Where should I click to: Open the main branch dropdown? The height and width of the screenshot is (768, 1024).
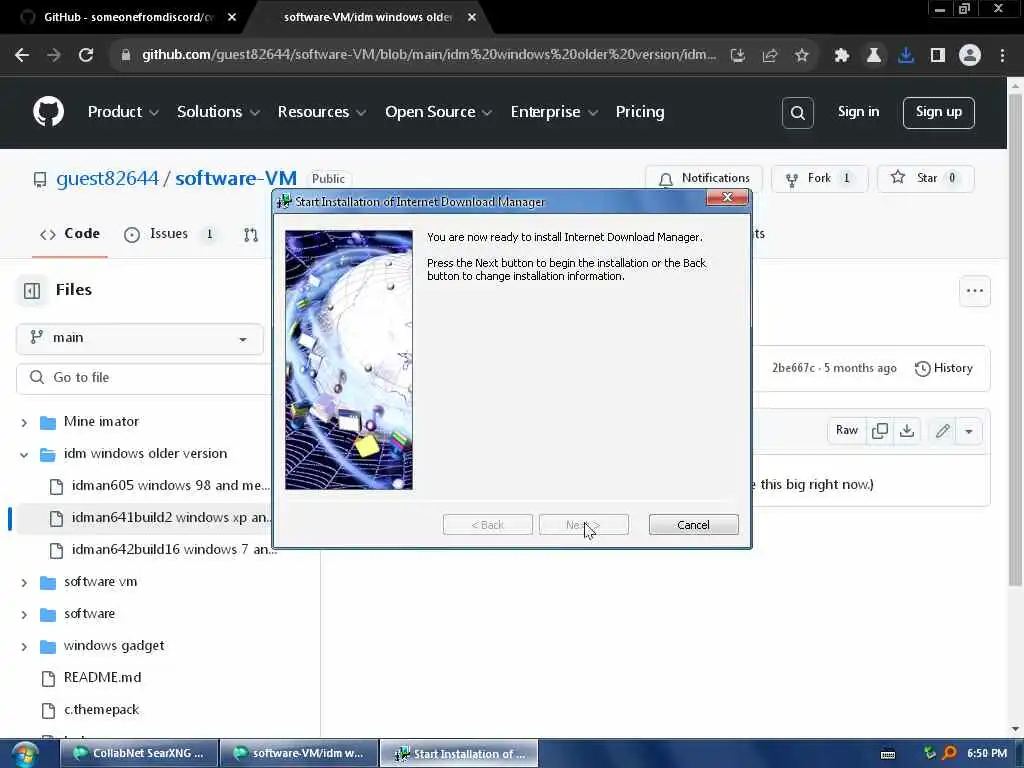139,338
